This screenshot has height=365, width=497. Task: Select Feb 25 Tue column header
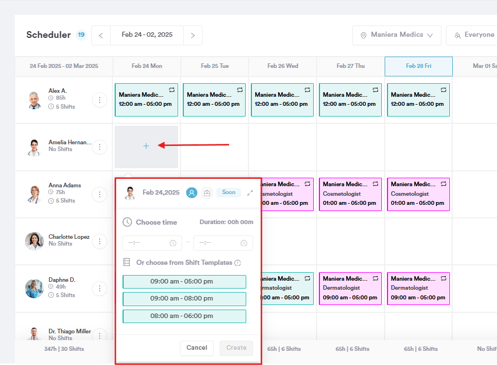(x=215, y=66)
